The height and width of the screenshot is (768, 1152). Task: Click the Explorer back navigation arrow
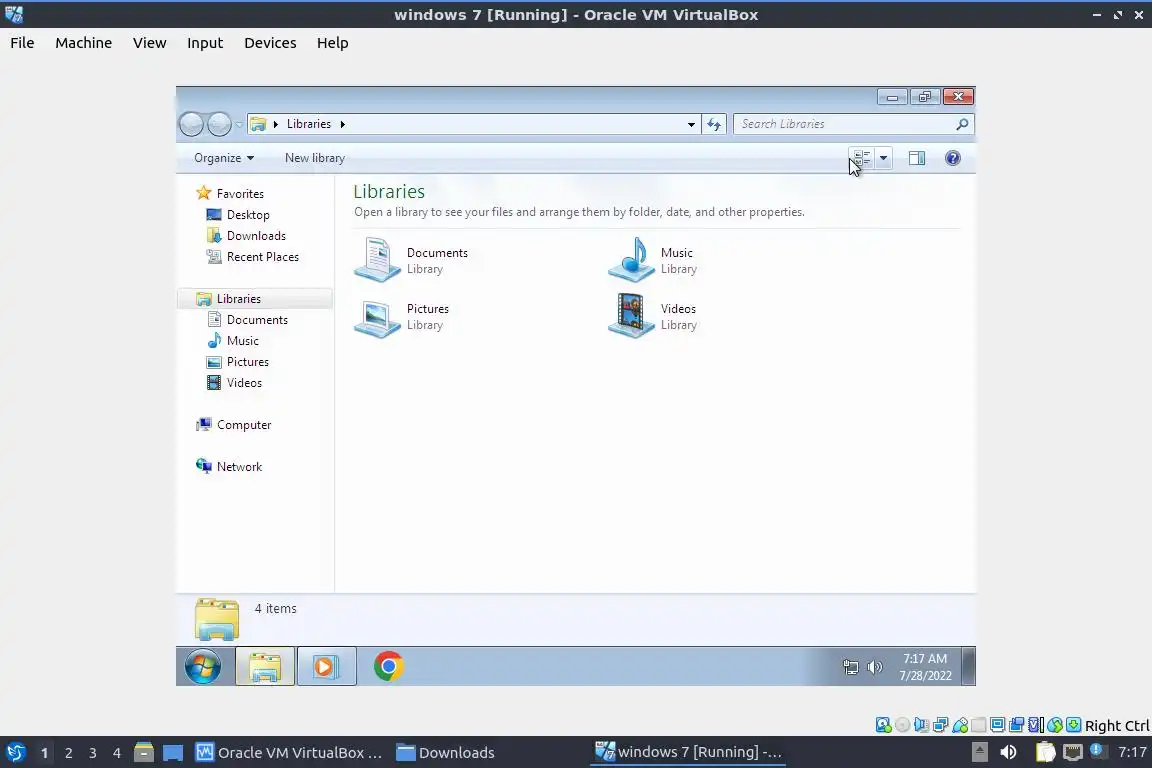point(192,124)
